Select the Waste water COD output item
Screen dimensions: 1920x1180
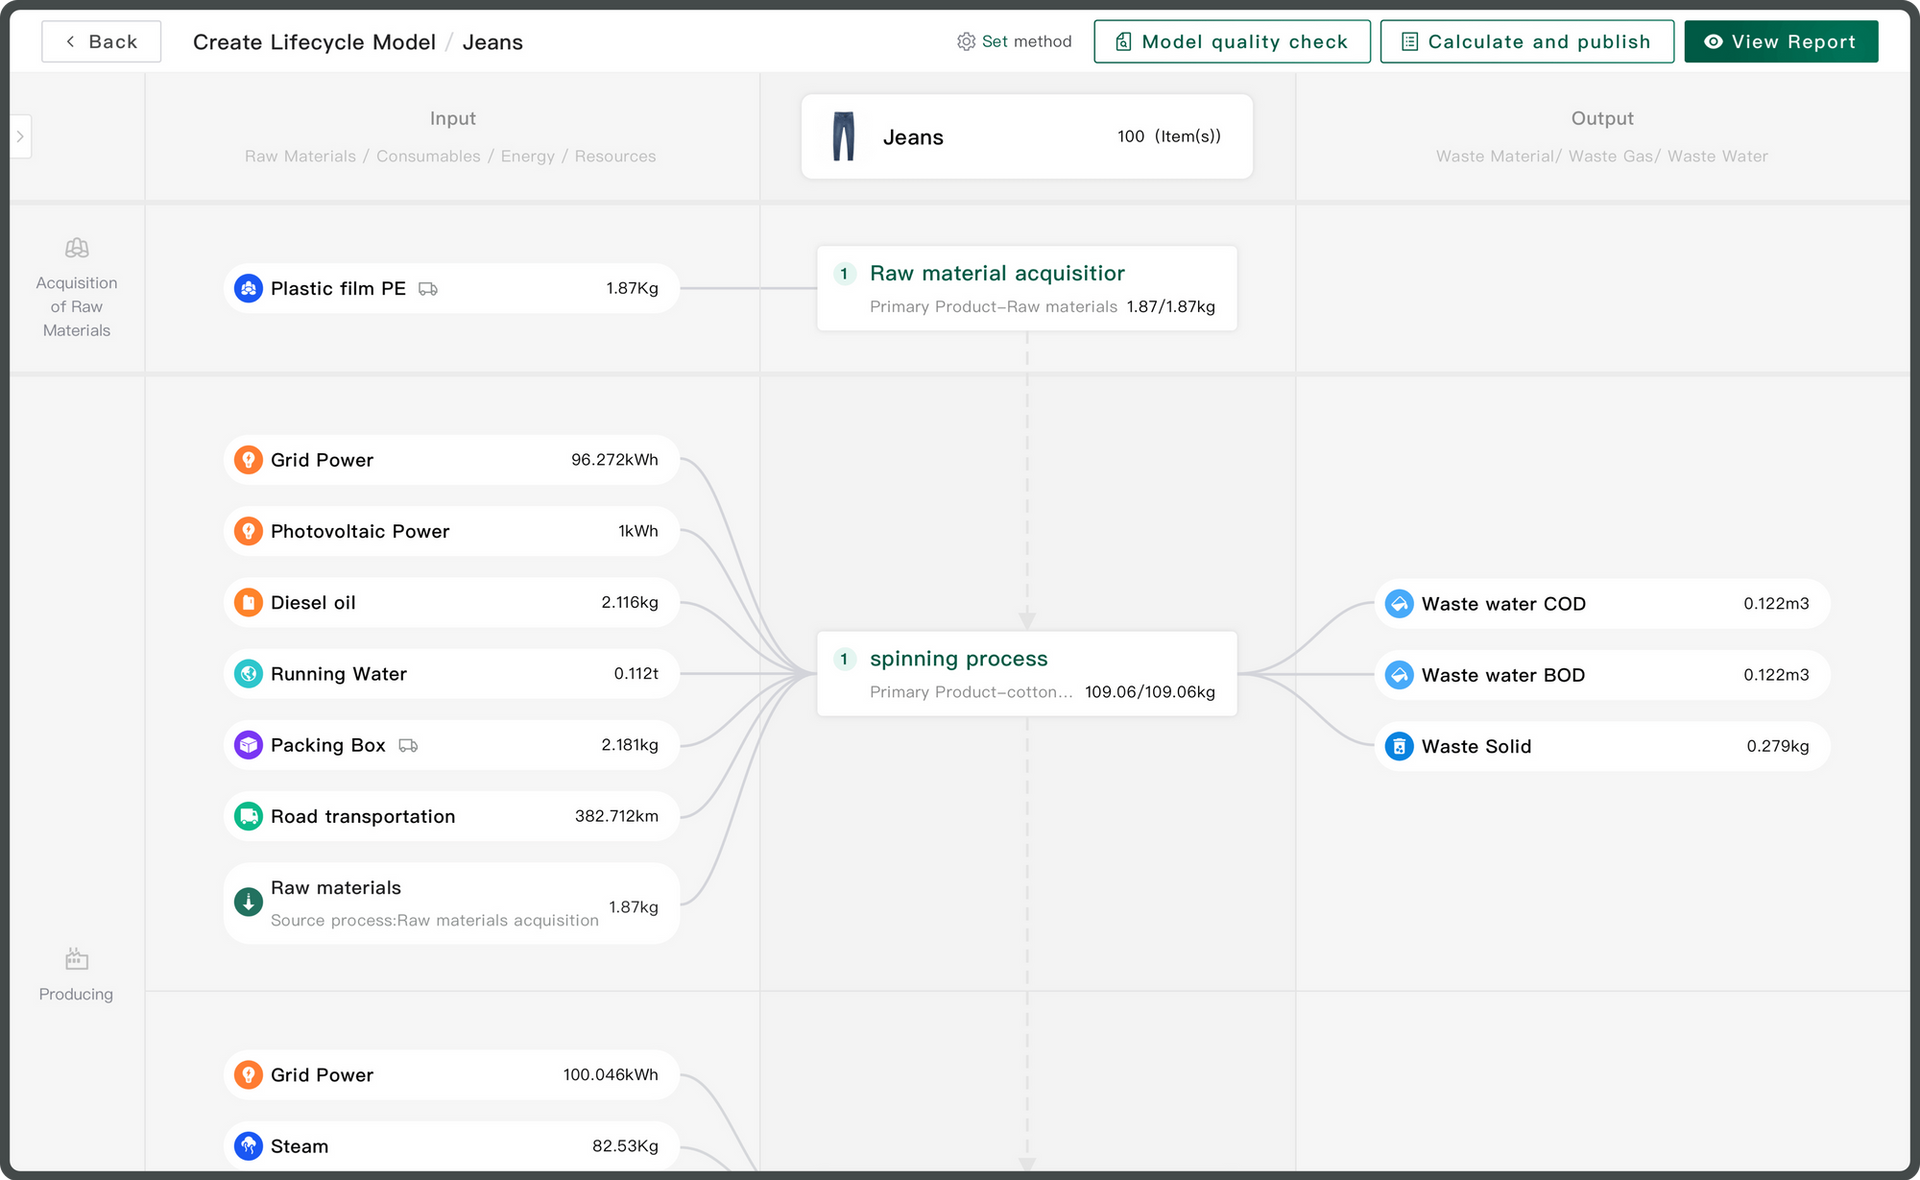(1601, 604)
